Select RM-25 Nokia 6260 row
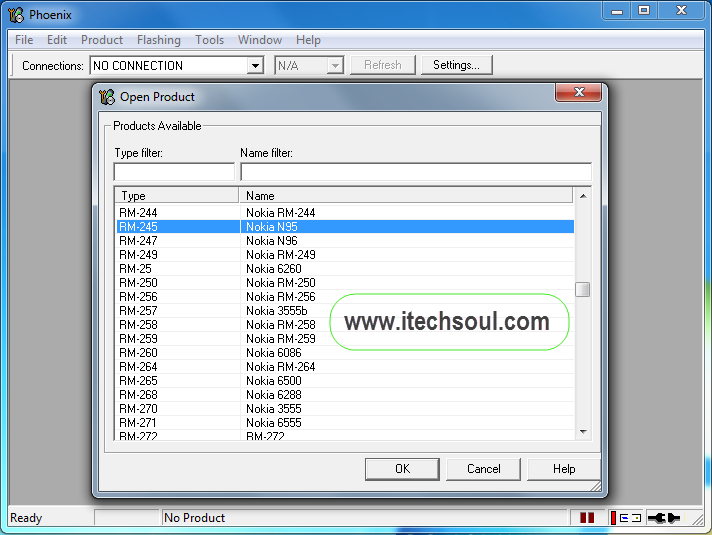This screenshot has width=712, height=535. point(345,269)
